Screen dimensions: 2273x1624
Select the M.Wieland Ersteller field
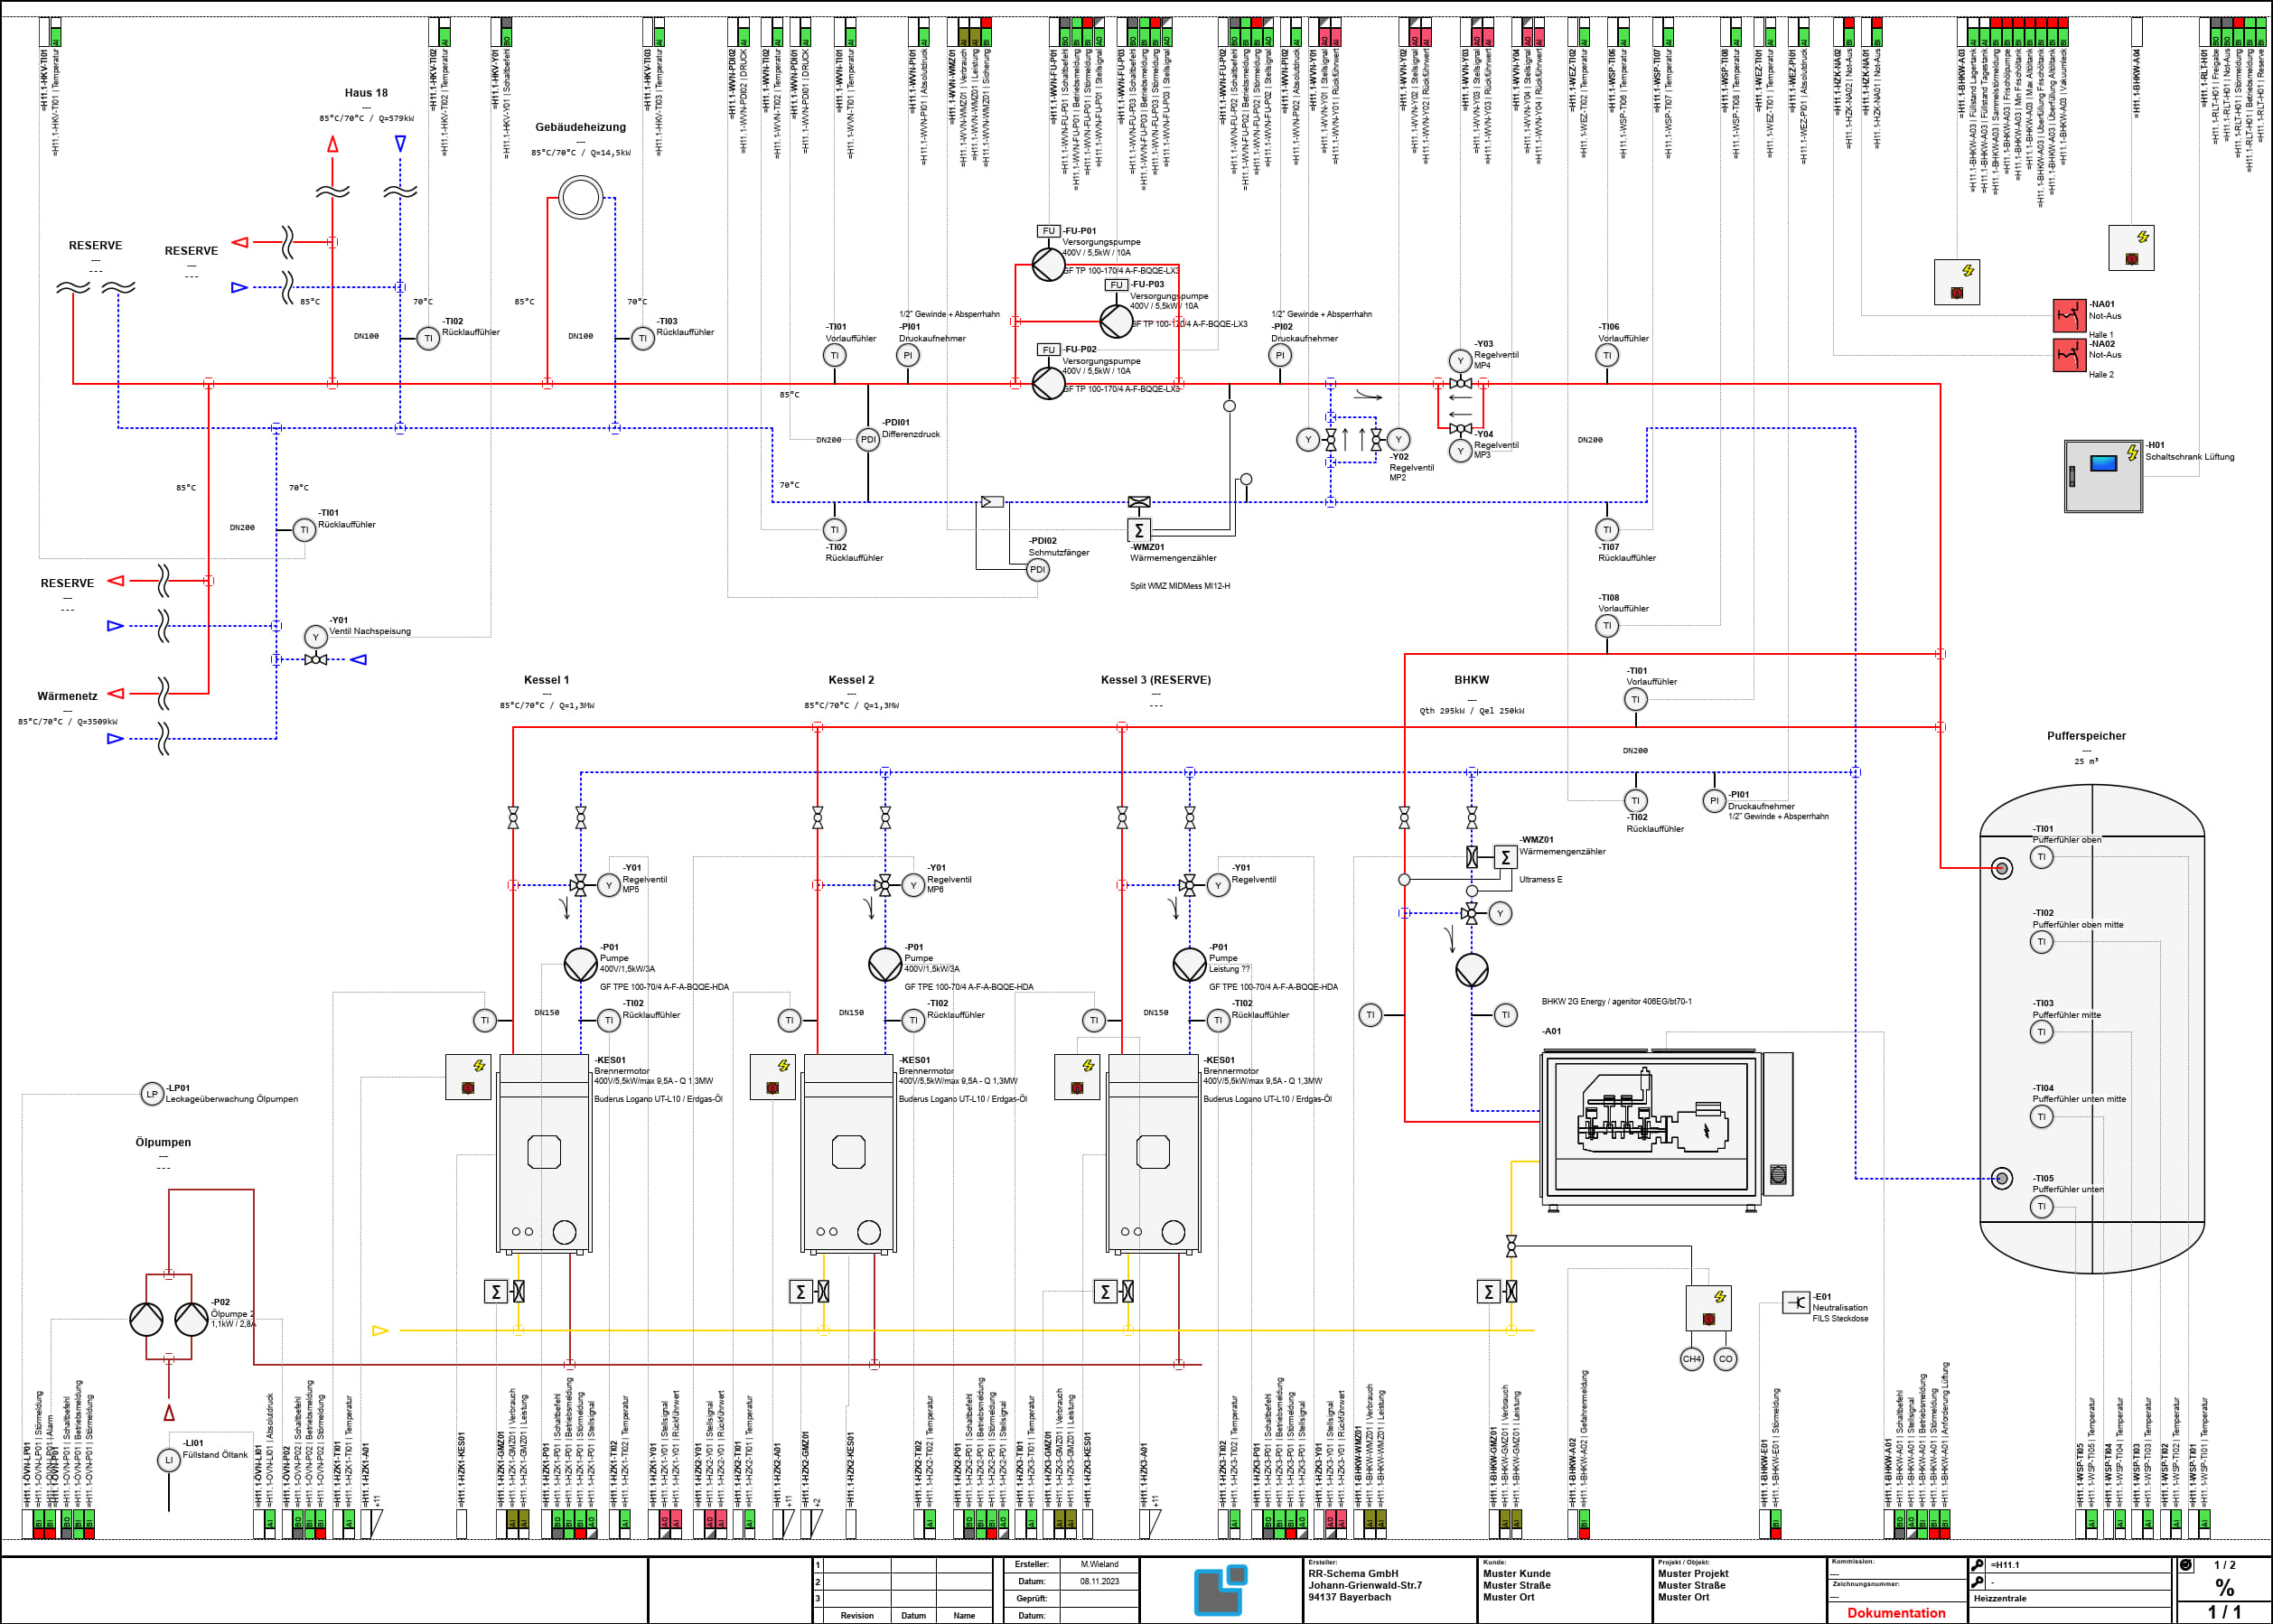[x=1099, y=1564]
